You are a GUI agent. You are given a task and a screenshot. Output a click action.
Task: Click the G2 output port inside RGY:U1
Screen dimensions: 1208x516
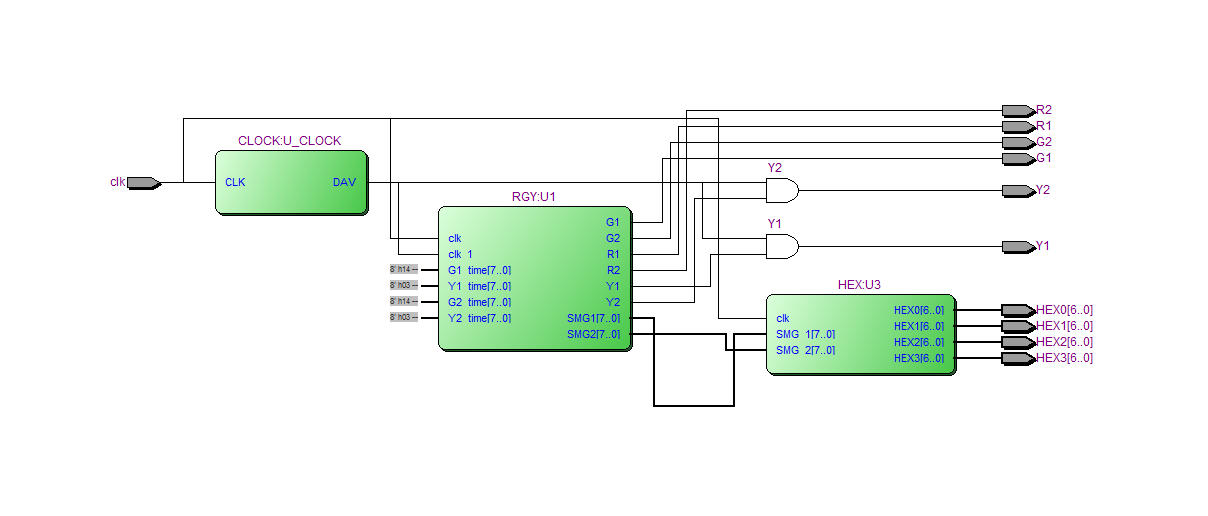tap(613, 238)
